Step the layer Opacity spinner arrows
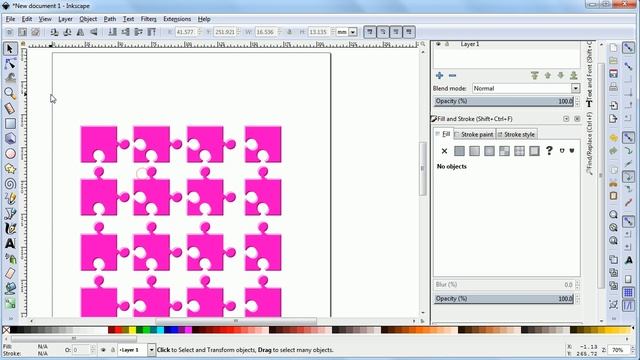The image size is (640, 360). (577, 102)
